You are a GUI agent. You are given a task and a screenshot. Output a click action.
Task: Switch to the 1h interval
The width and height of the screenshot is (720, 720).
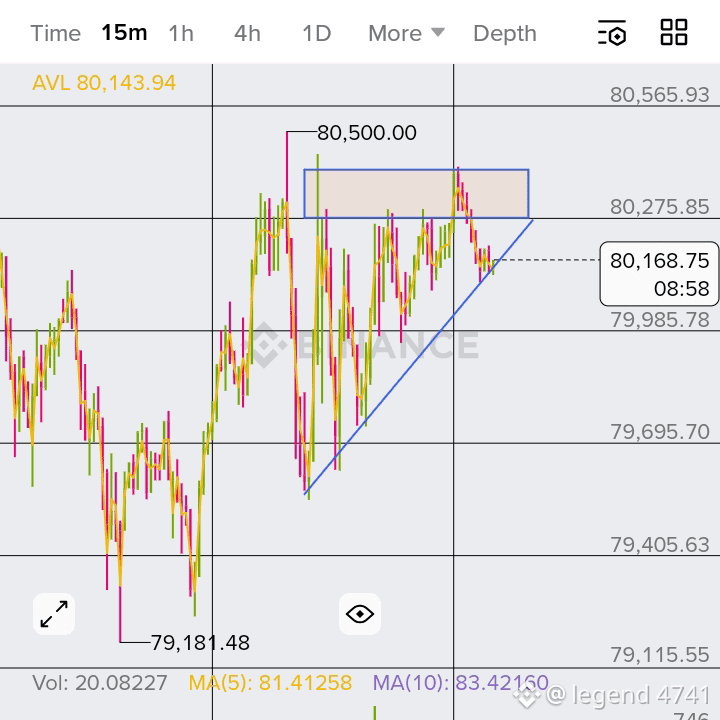coord(181,34)
